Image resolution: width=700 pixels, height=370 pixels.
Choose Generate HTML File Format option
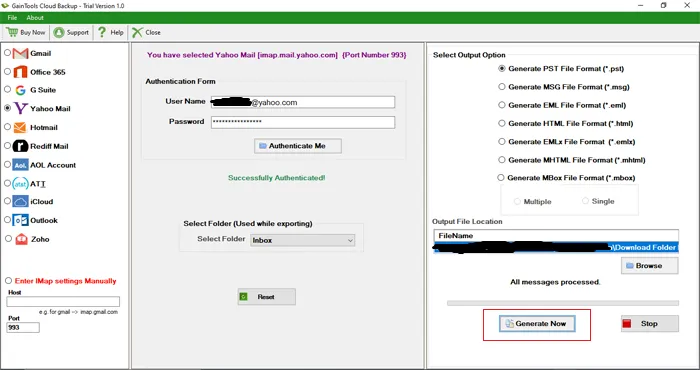502,123
